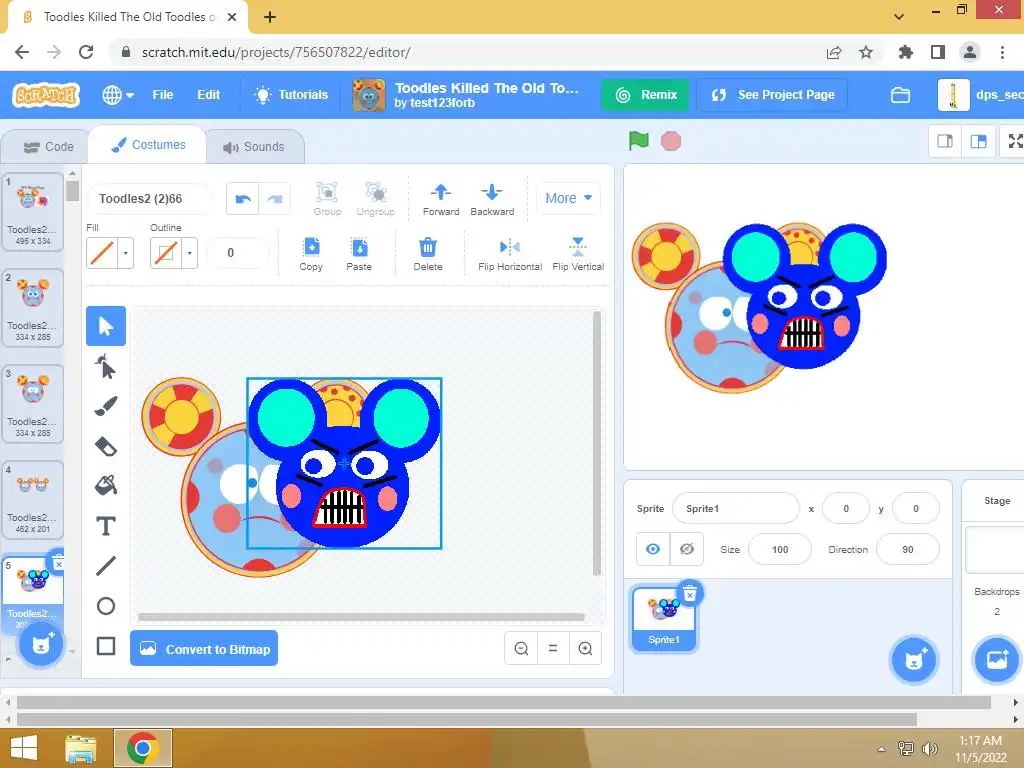
Task: Undo the last costume edit
Action: (243, 199)
